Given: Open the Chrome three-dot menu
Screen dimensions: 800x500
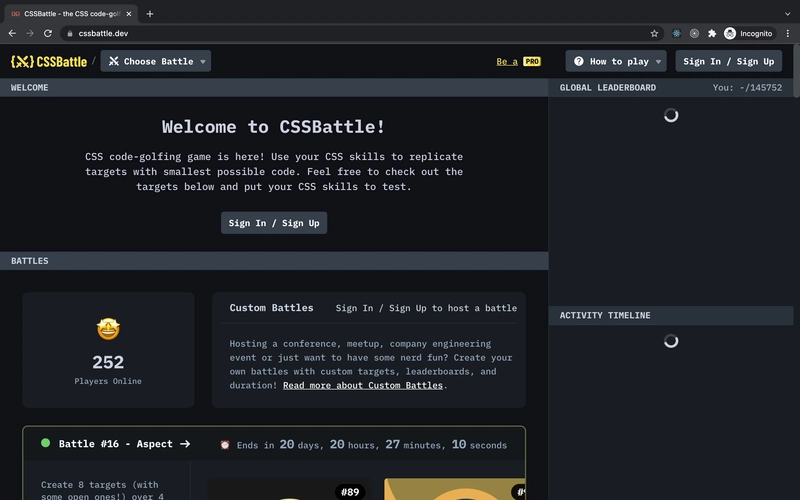Looking at the screenshot, I should pos(788,33).
